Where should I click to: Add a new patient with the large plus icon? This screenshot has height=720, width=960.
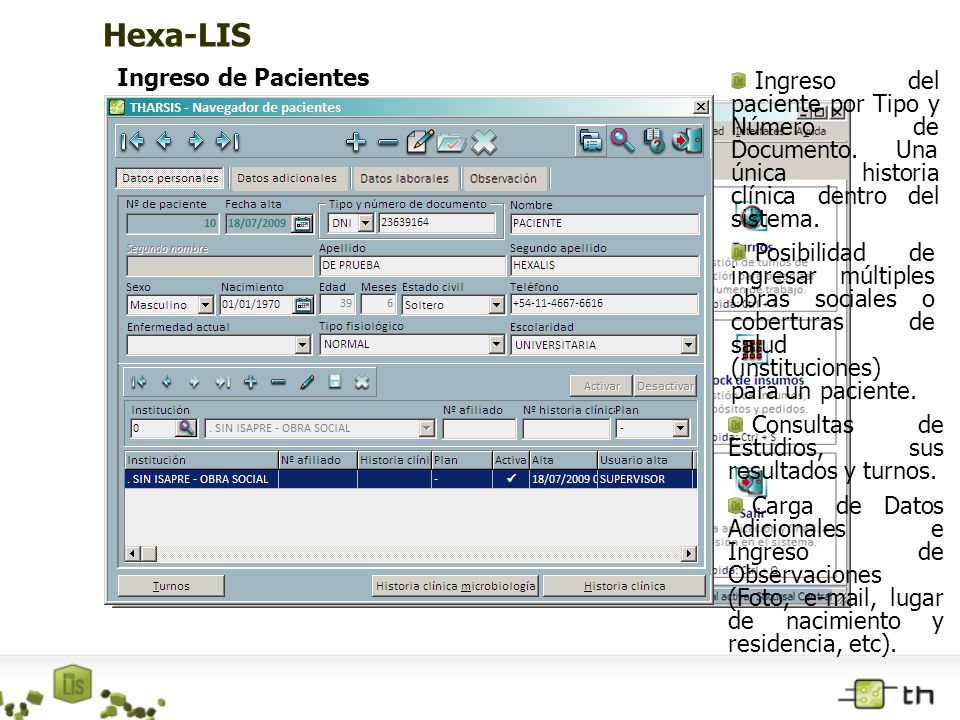[356, 142]
